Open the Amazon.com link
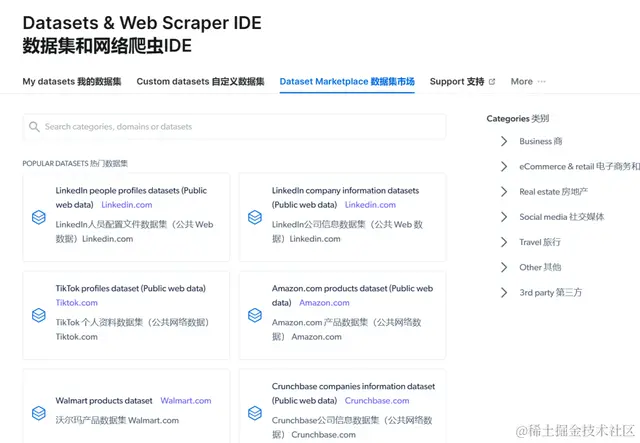The image size is (640, 443). pos(324,303)
